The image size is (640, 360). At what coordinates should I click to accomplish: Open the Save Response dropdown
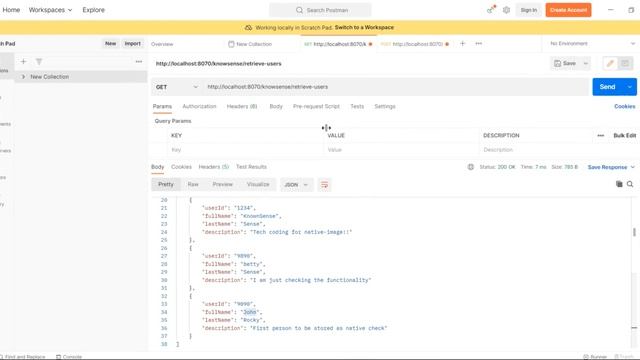tap(611, 167)
